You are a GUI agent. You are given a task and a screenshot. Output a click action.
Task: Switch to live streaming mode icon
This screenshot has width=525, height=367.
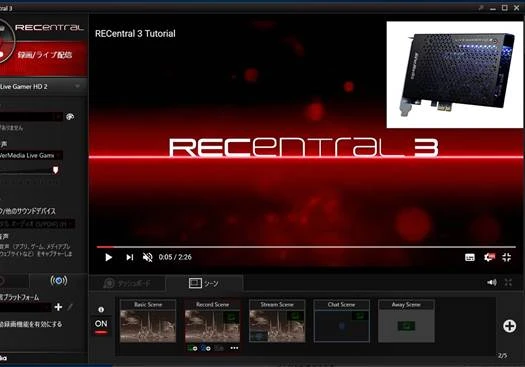tap(59, 280)
